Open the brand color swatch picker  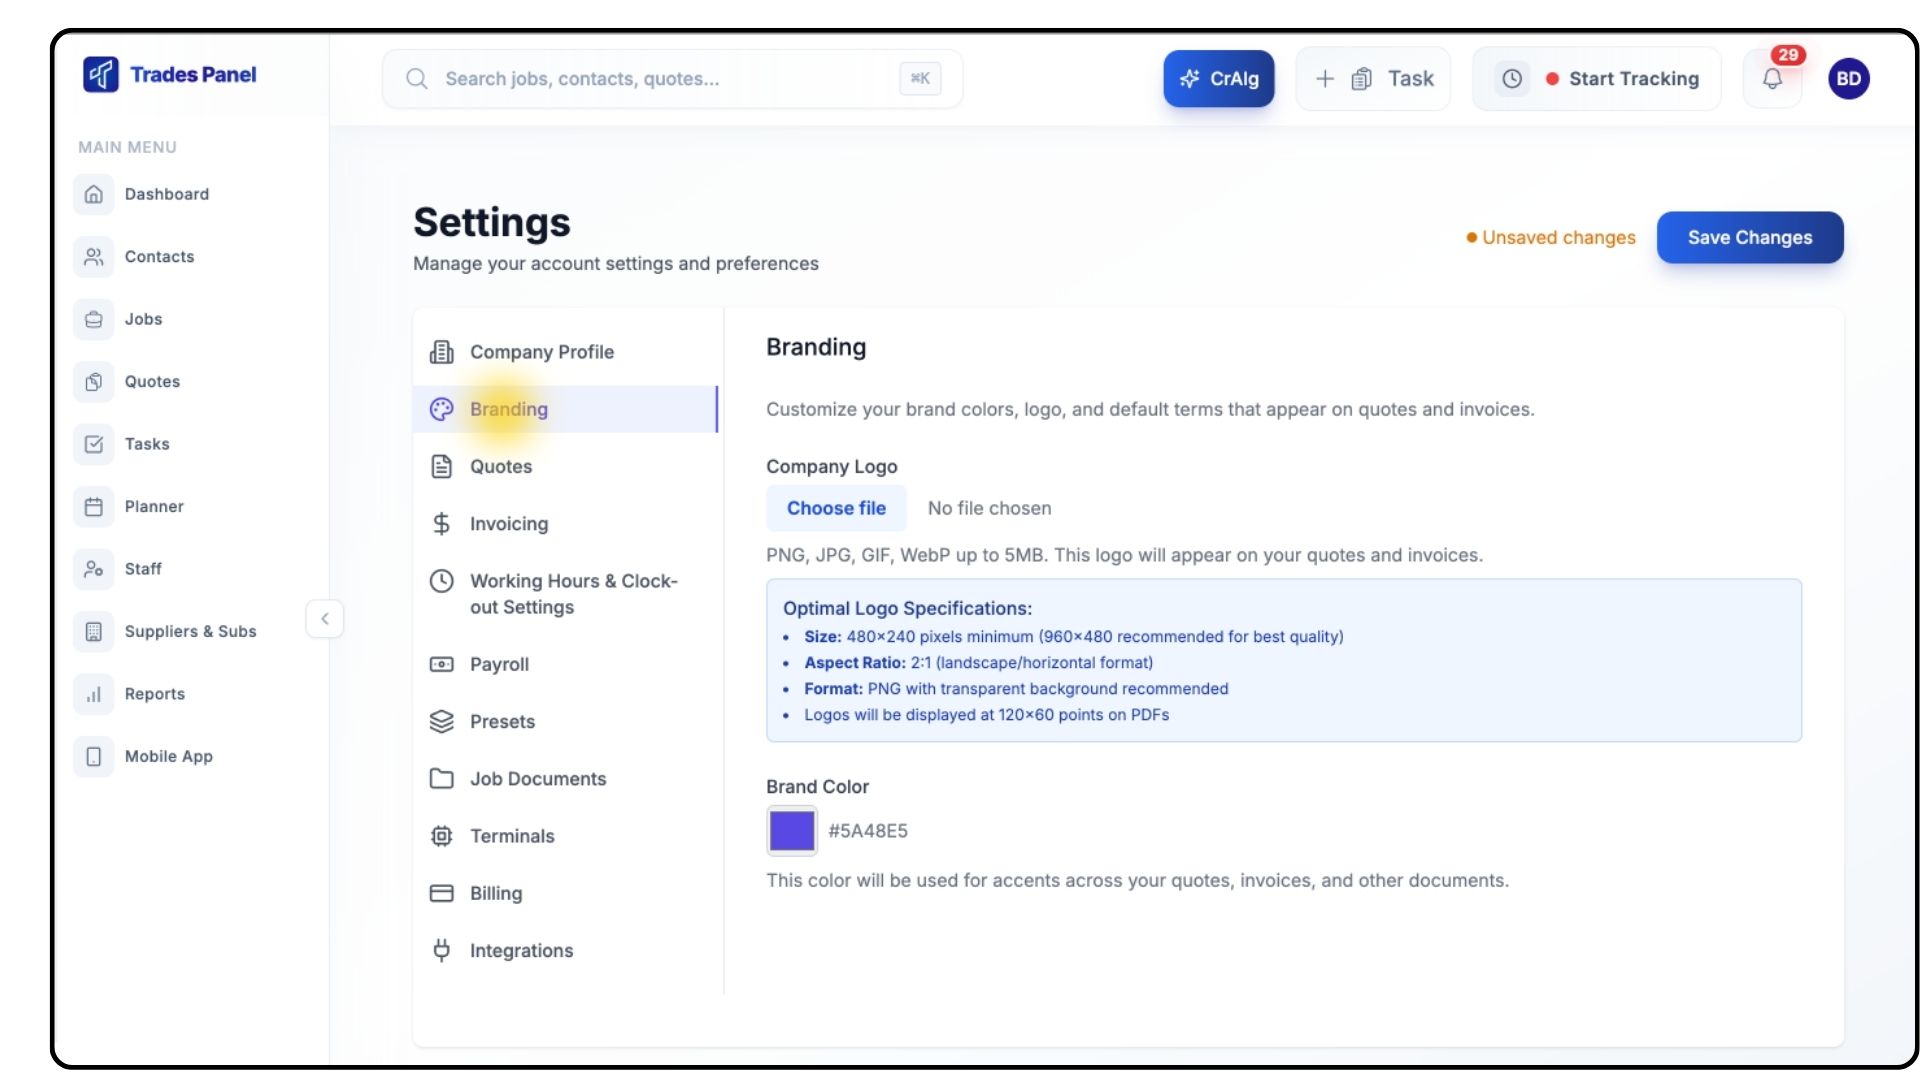tap(791, 831)
